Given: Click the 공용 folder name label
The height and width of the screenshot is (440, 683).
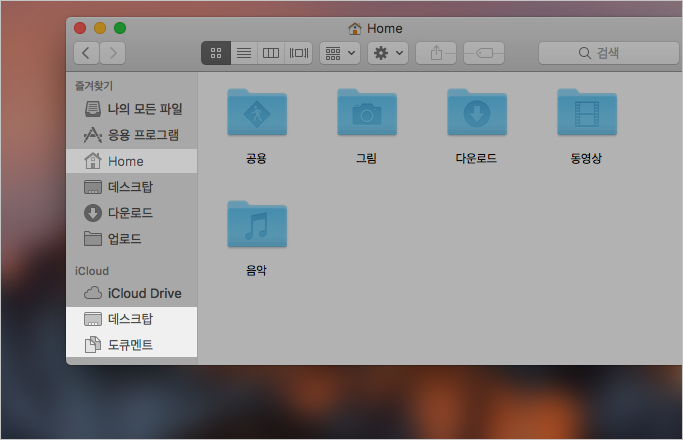Looking at the screenshot, I should (256, 158).
